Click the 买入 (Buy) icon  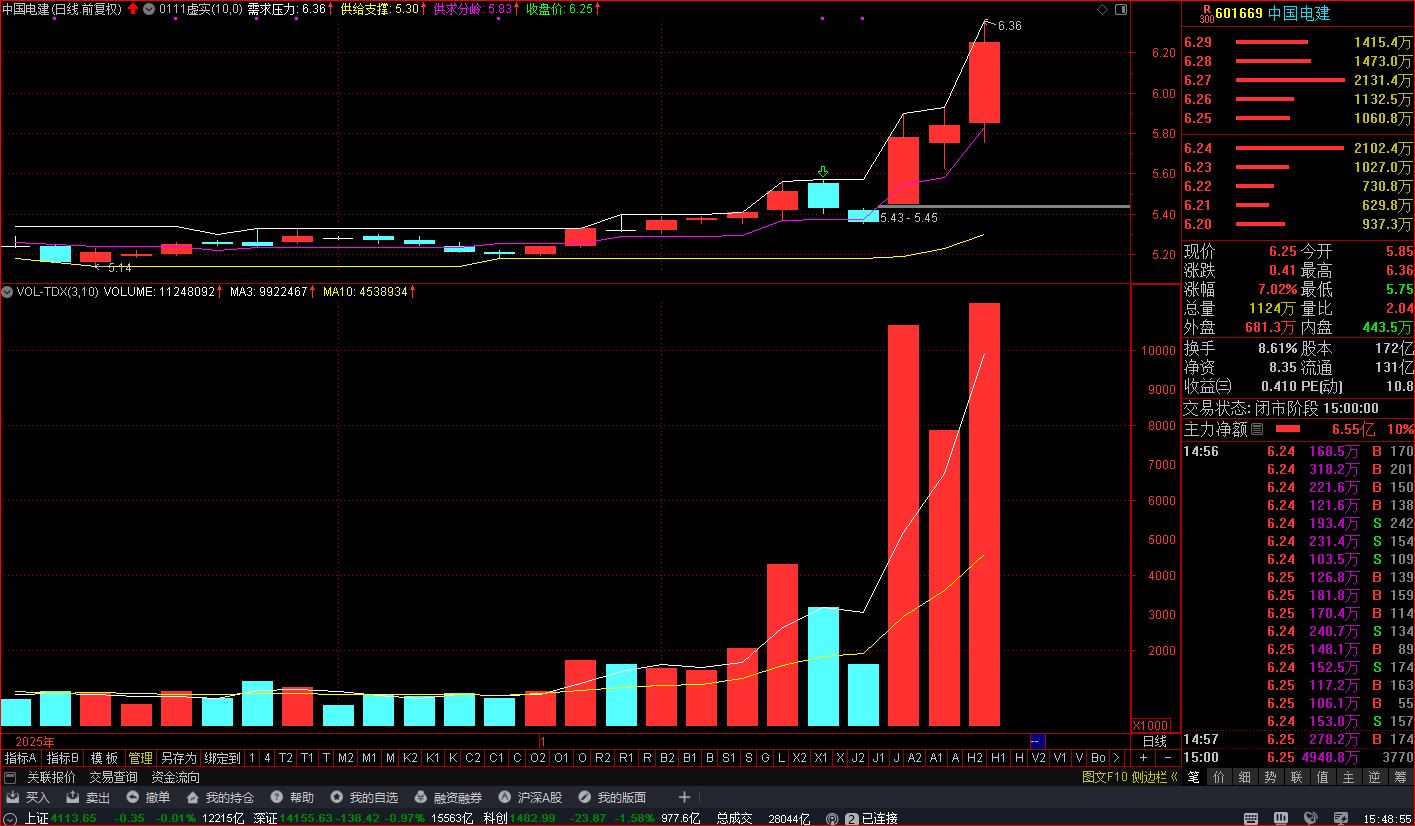coord(12,797)
